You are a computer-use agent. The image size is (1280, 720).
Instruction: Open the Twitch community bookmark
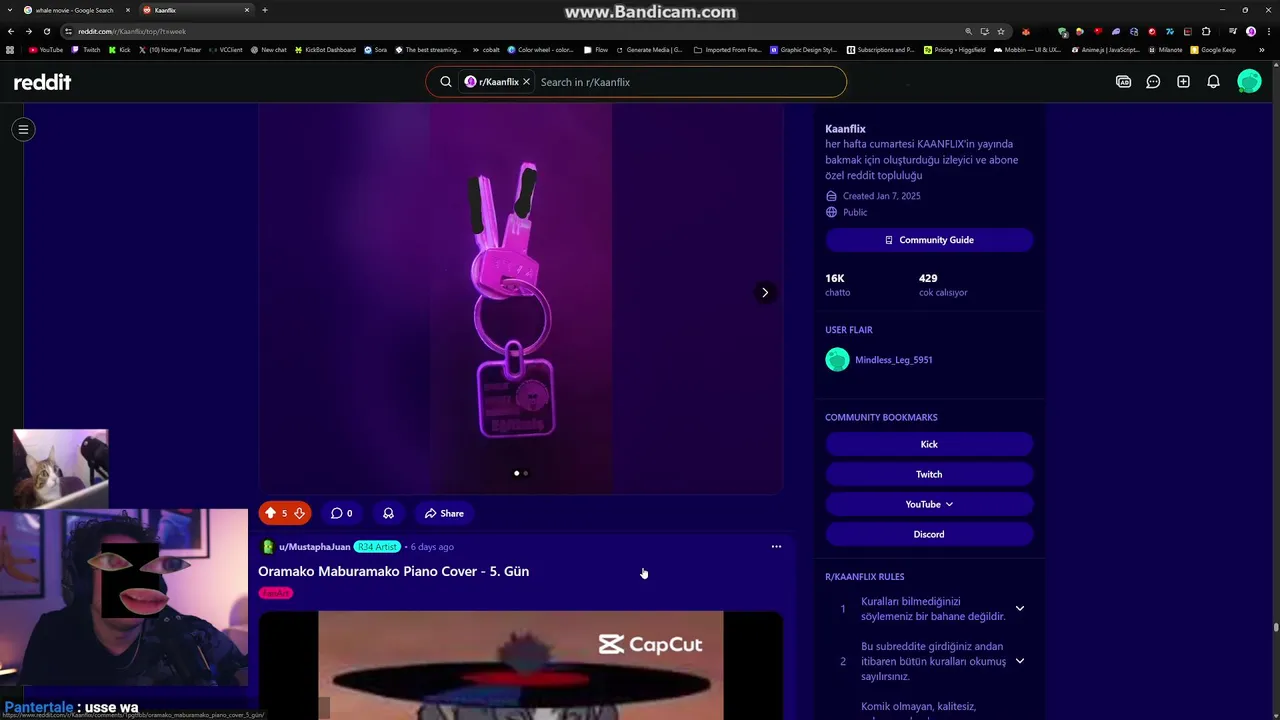pyautogui.click(x=929, y=474)
